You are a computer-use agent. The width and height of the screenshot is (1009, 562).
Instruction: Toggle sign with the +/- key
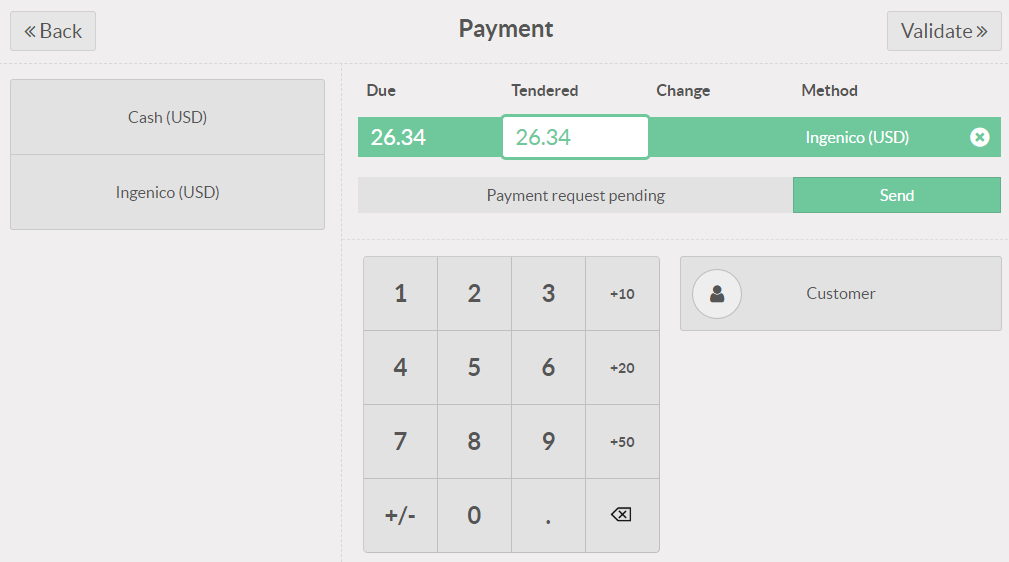pos(400,516)
